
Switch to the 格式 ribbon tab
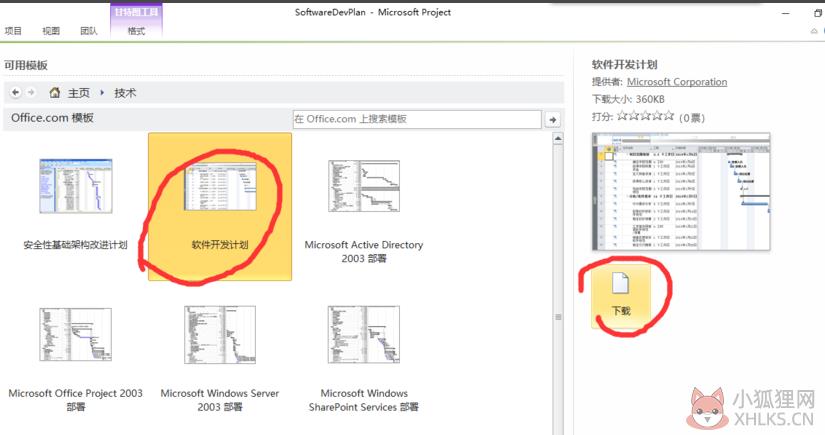tap(136, 31)
